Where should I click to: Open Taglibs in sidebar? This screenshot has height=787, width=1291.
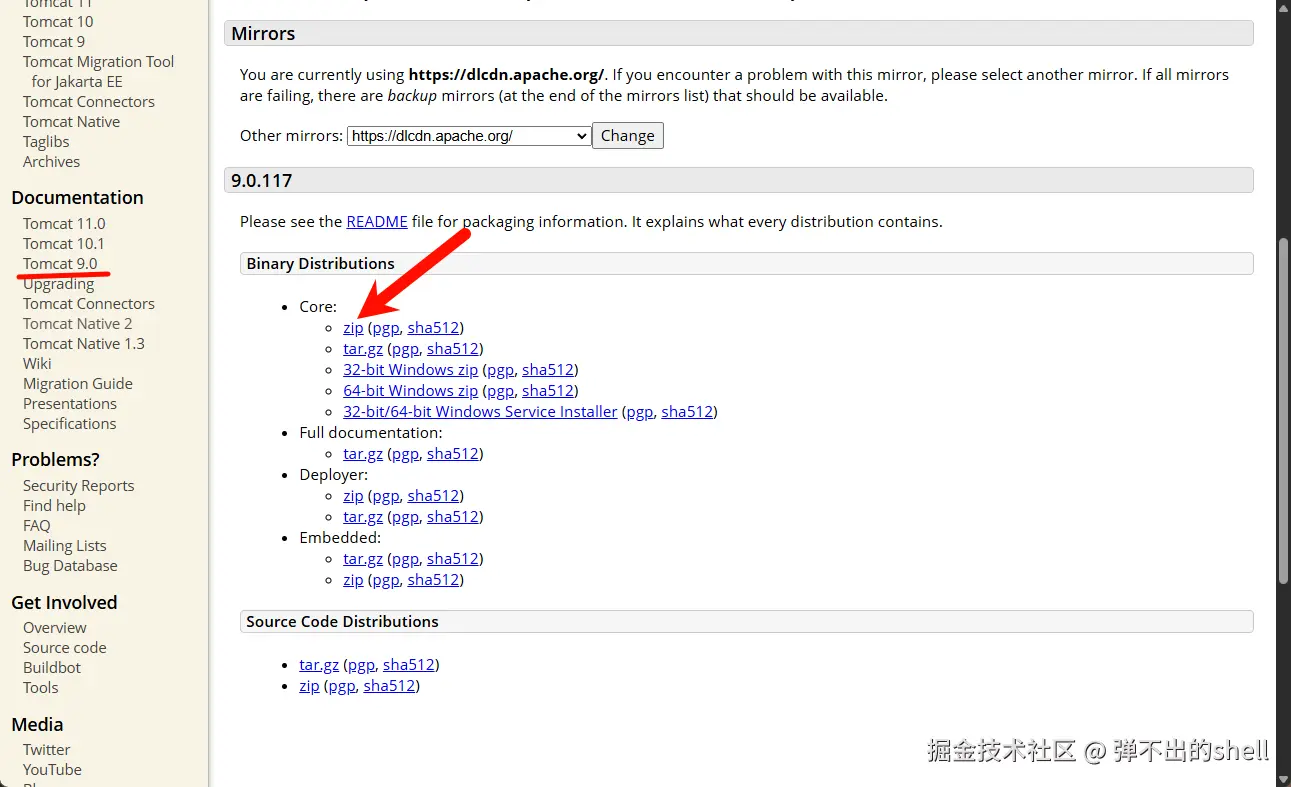[46, 141]
